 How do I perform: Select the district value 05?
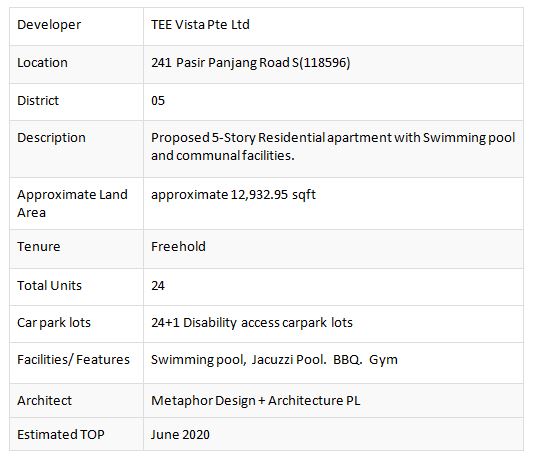(x=158, y=101)
